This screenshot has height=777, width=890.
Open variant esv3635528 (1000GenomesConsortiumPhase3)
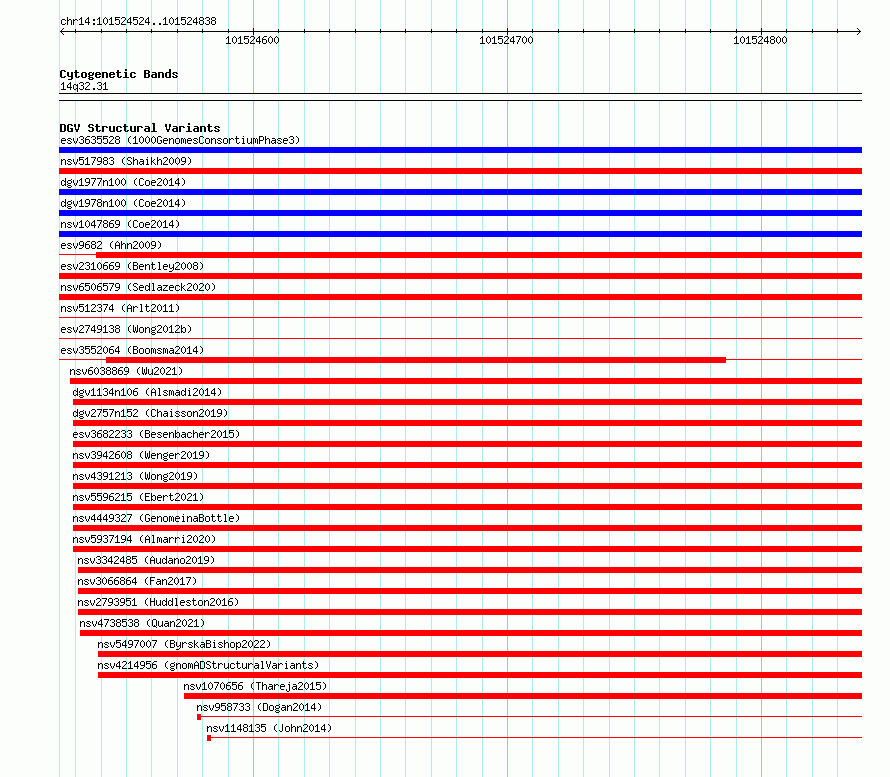click(180, 140)
